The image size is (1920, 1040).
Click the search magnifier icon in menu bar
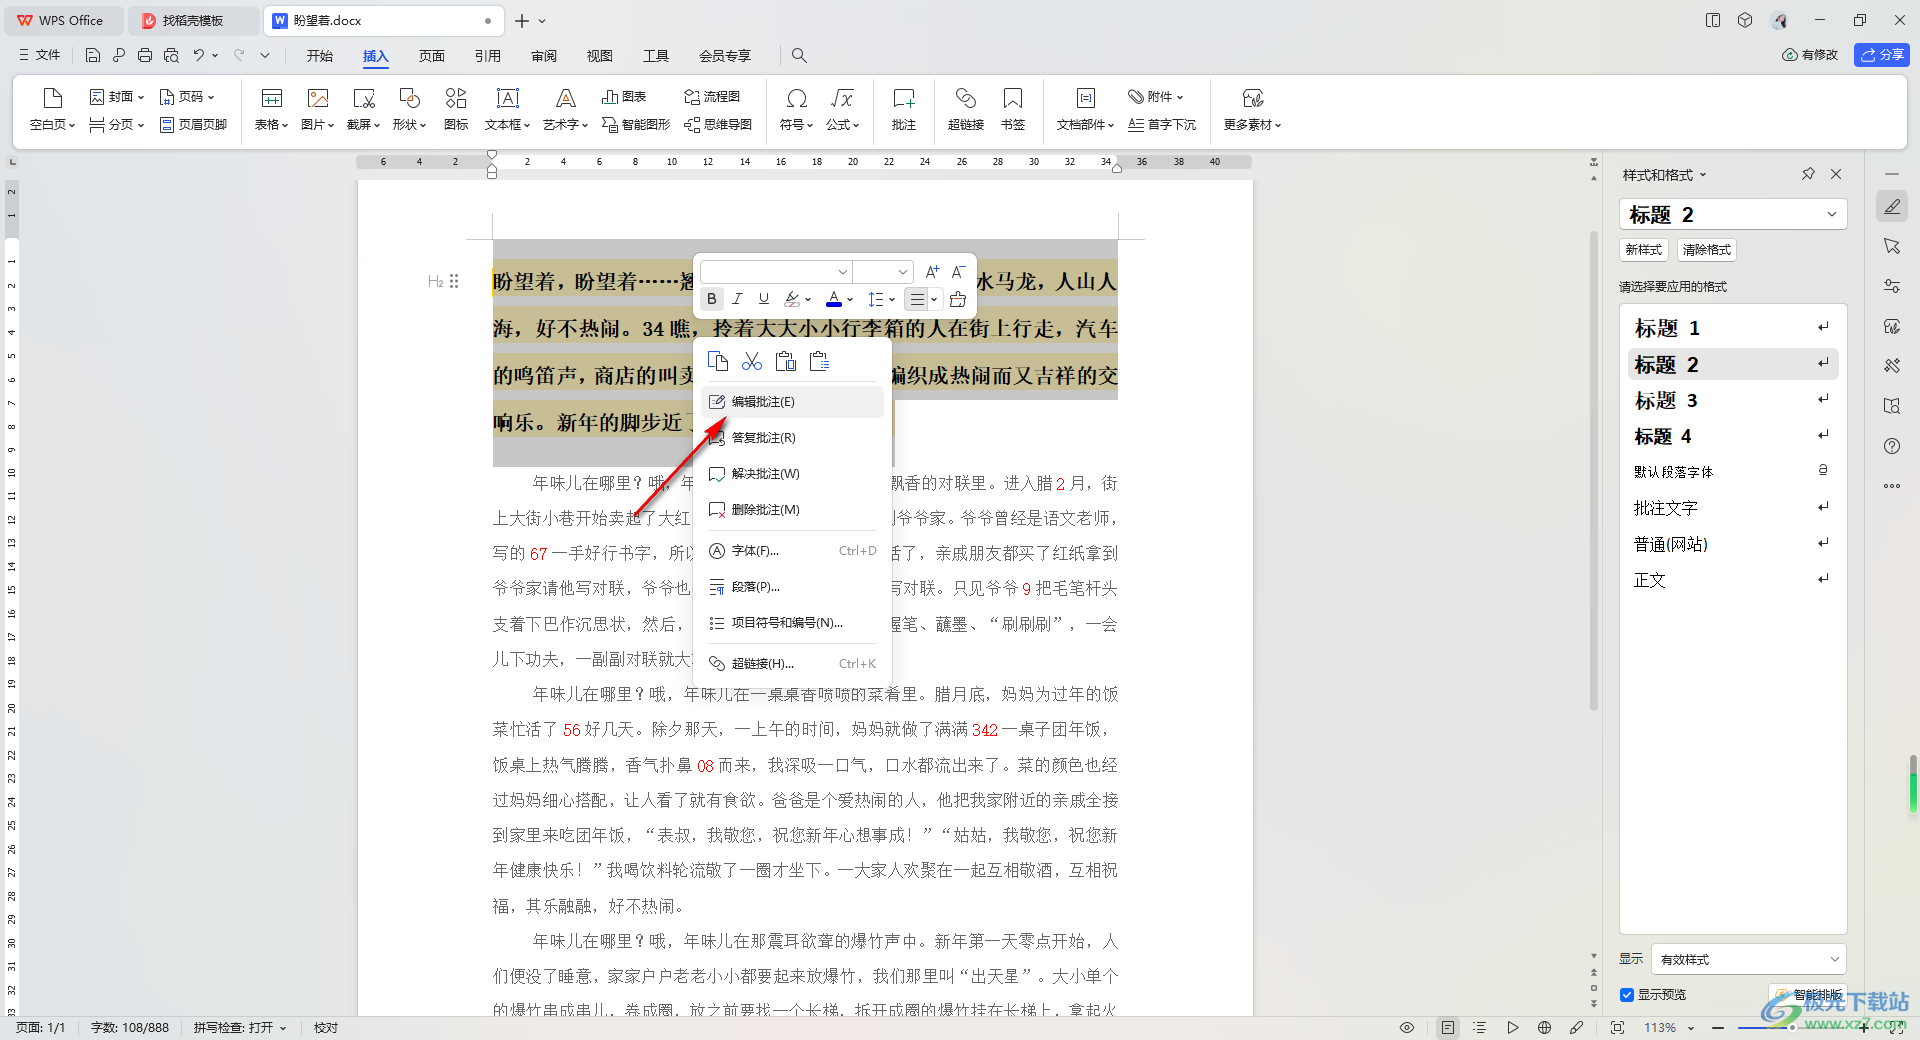(799, 56)
